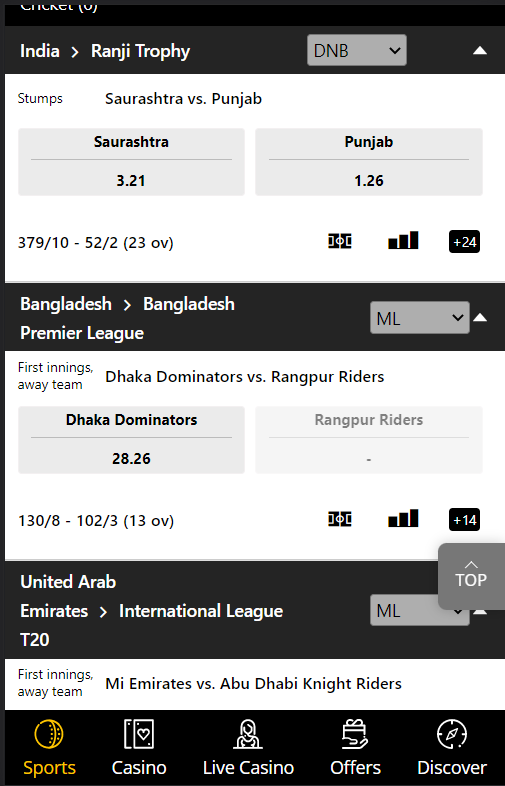Open the DNB market dropdown
This screenshot has height=786, width=505.
coord(357,50)
